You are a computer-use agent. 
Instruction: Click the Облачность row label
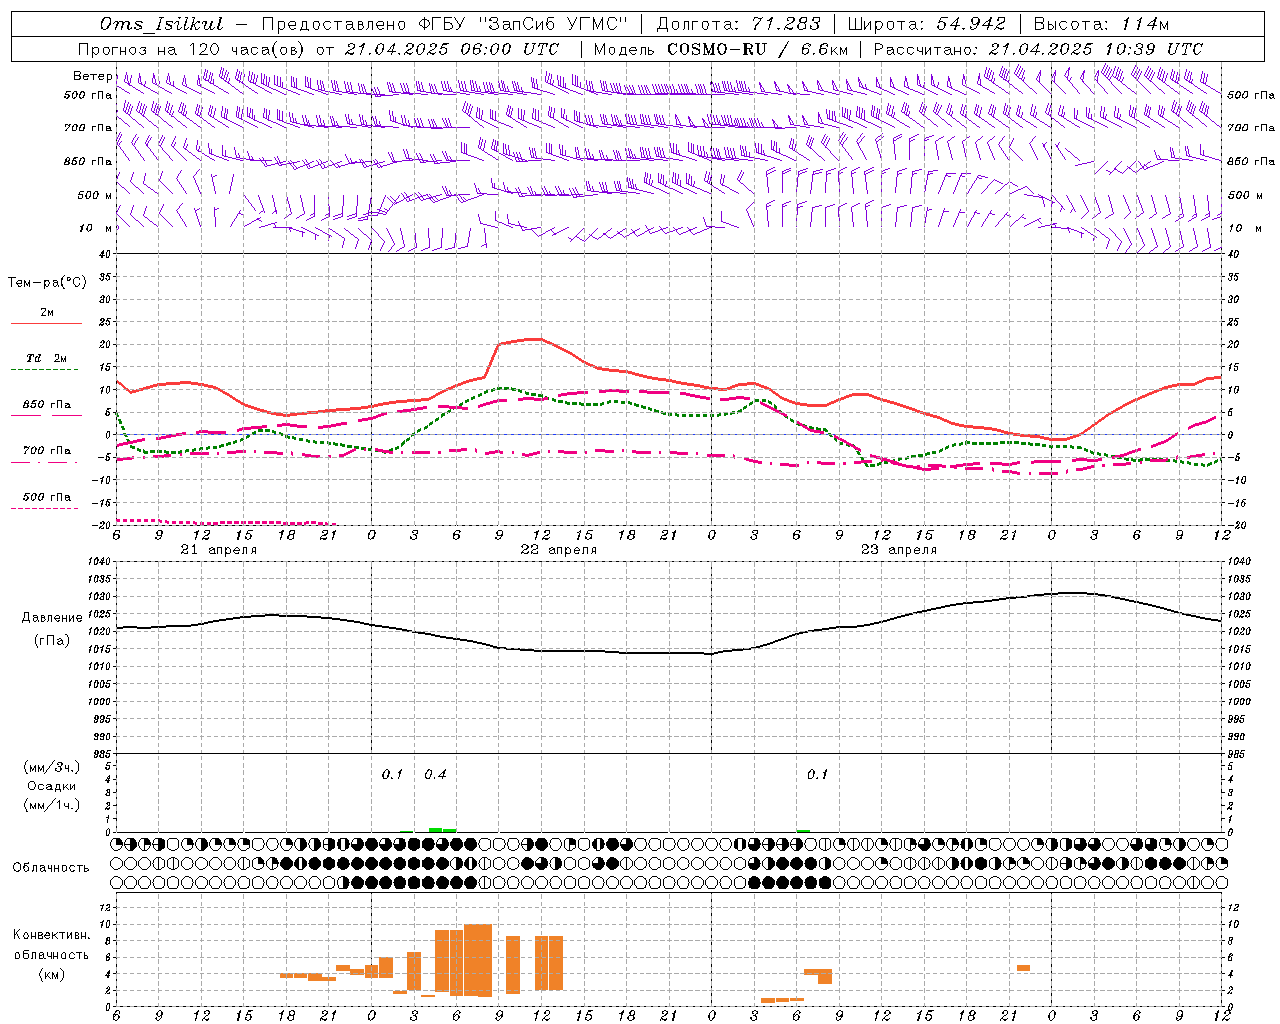(51, 867)
